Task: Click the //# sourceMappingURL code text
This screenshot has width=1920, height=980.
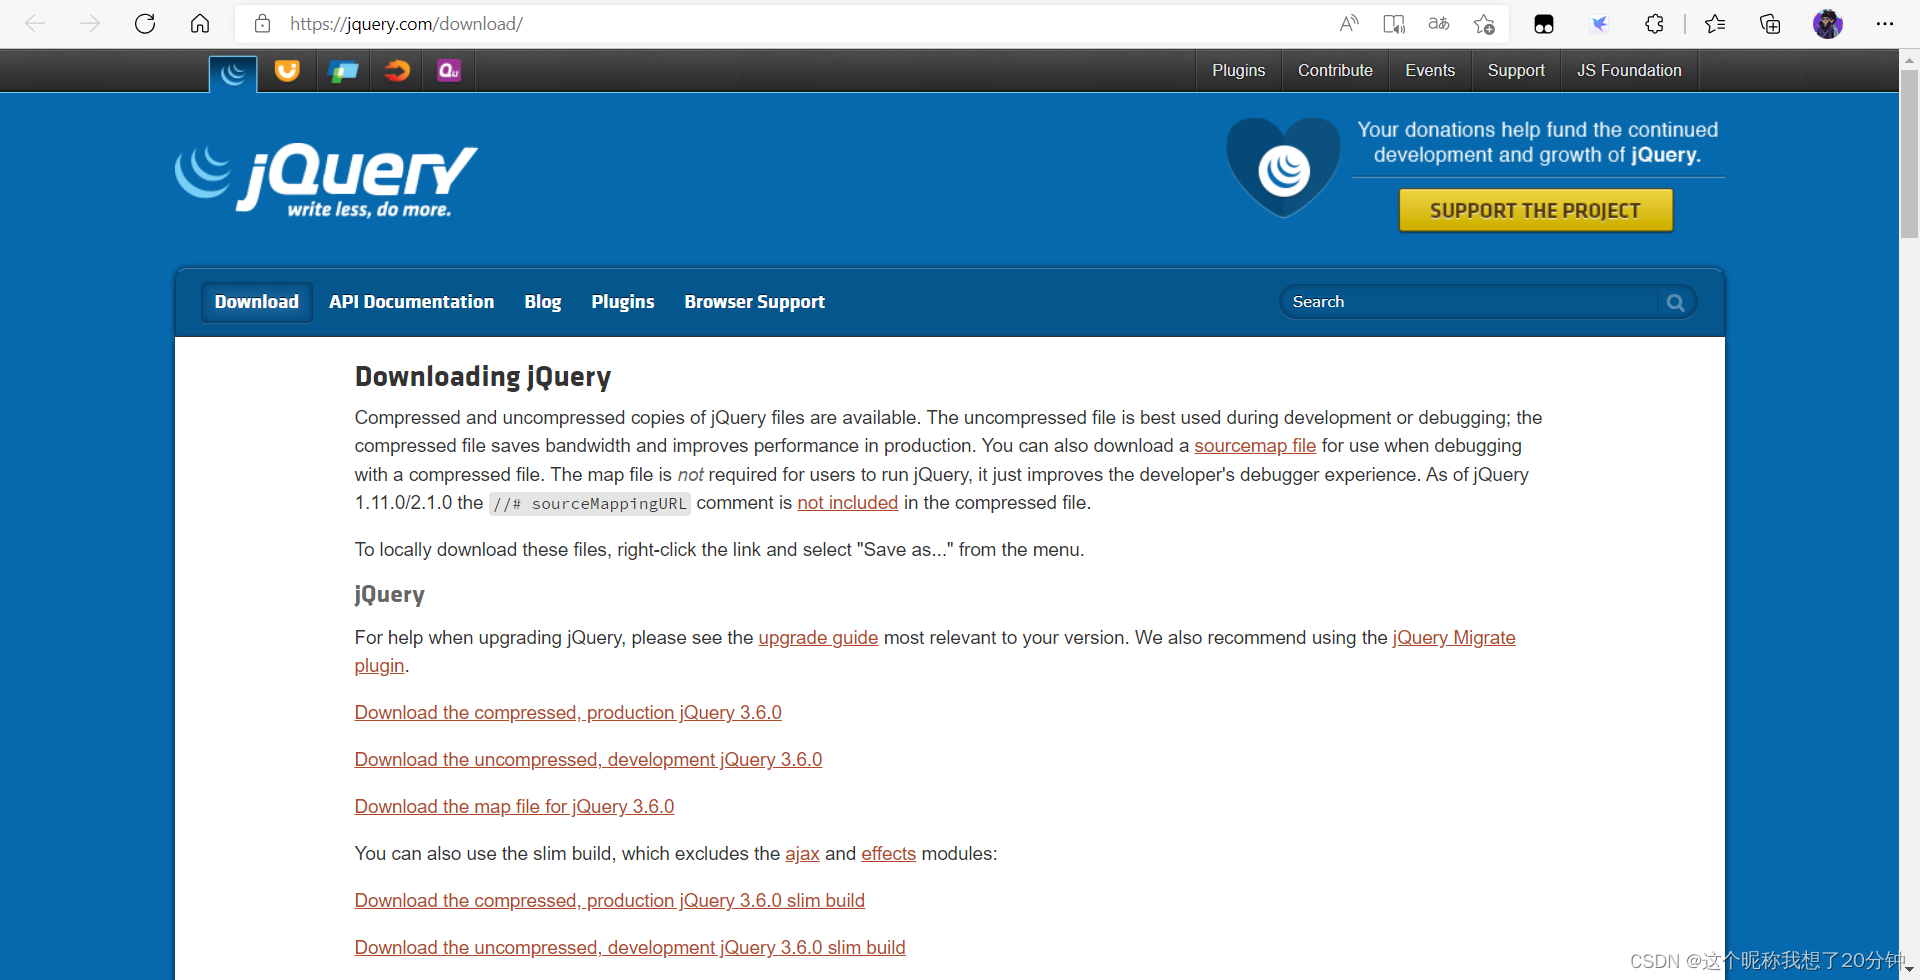Action: [x=589, y=504]
